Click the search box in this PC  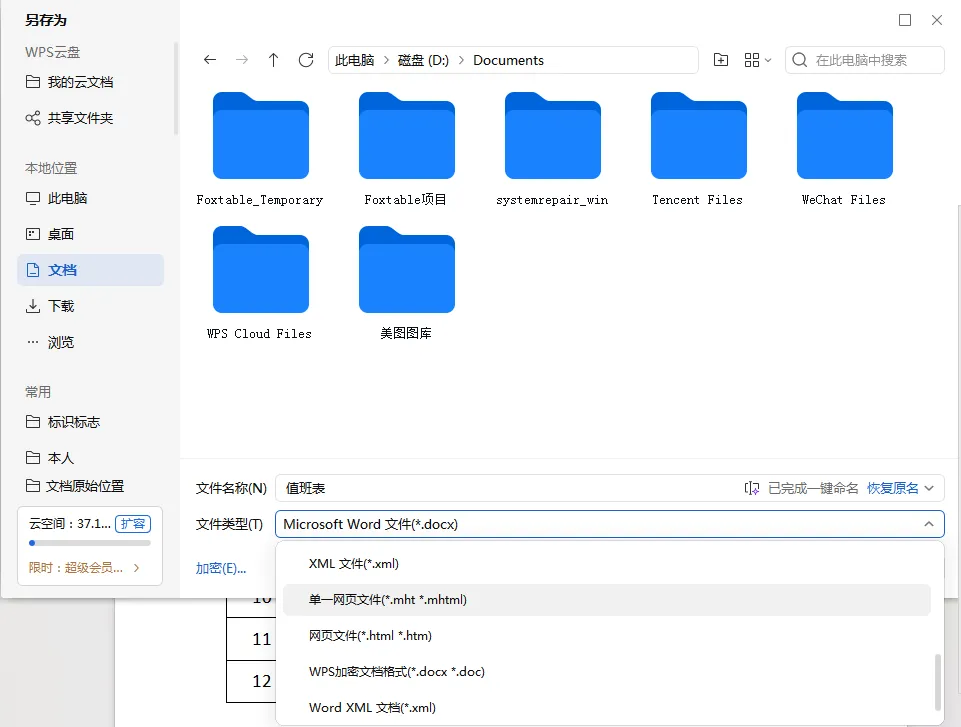(864, 59)
